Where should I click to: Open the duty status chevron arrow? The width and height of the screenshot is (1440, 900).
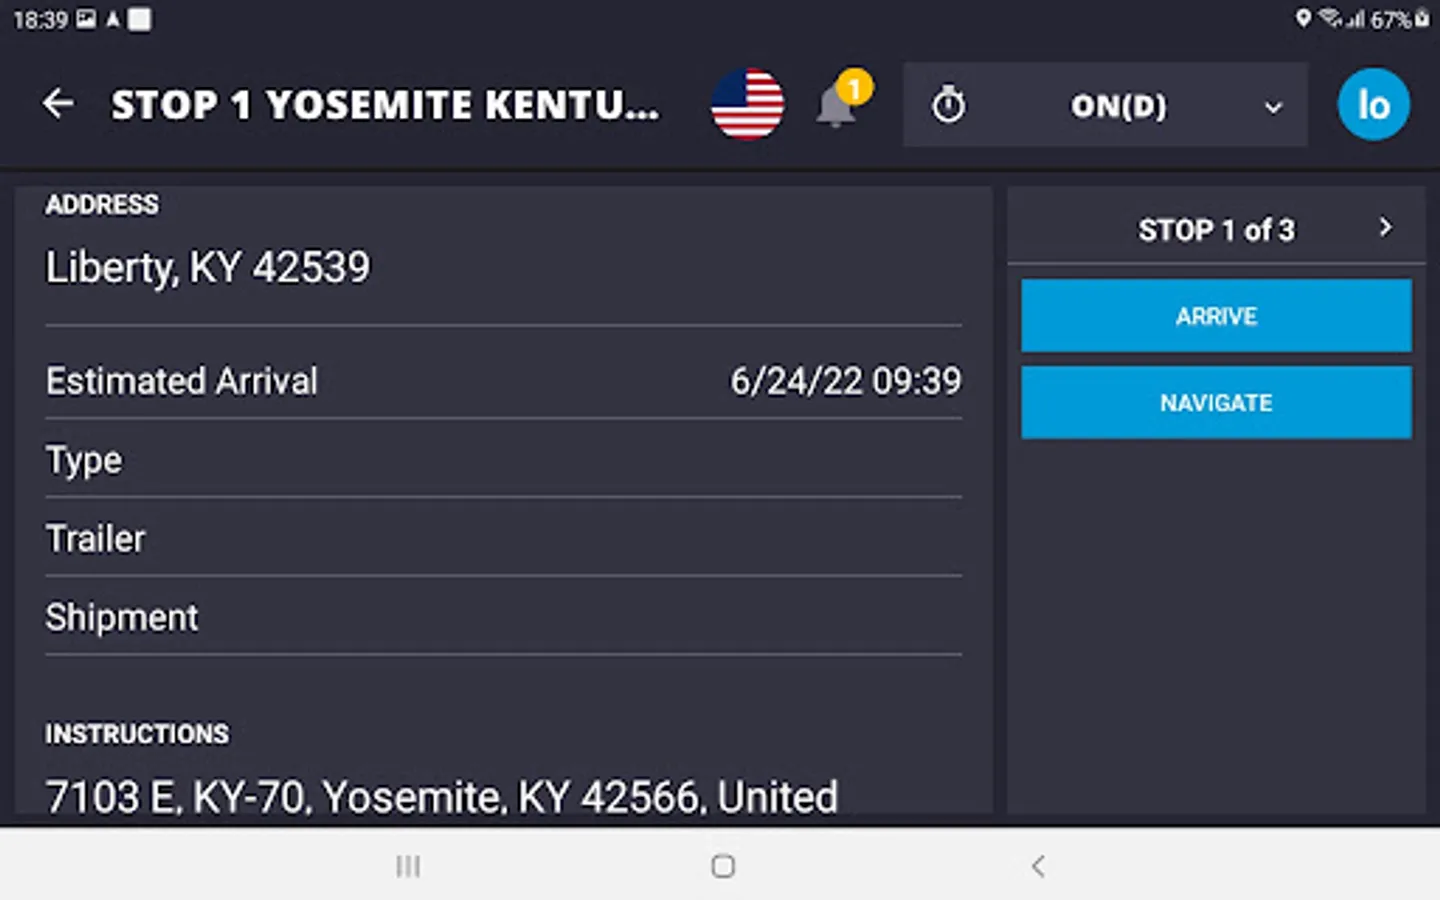pos(1274,107)
